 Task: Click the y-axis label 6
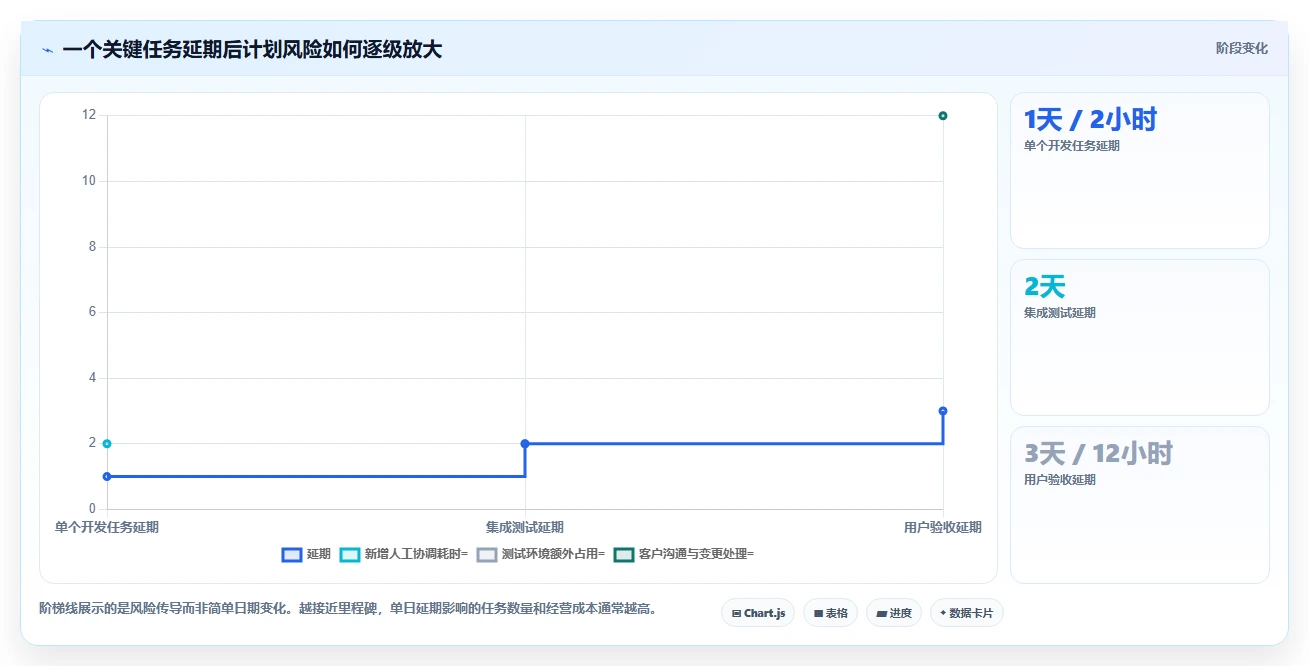tap(92, 312)
